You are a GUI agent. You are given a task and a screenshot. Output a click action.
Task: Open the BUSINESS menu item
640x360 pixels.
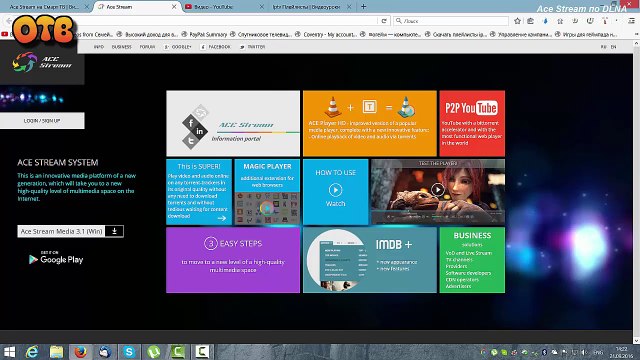122,47
